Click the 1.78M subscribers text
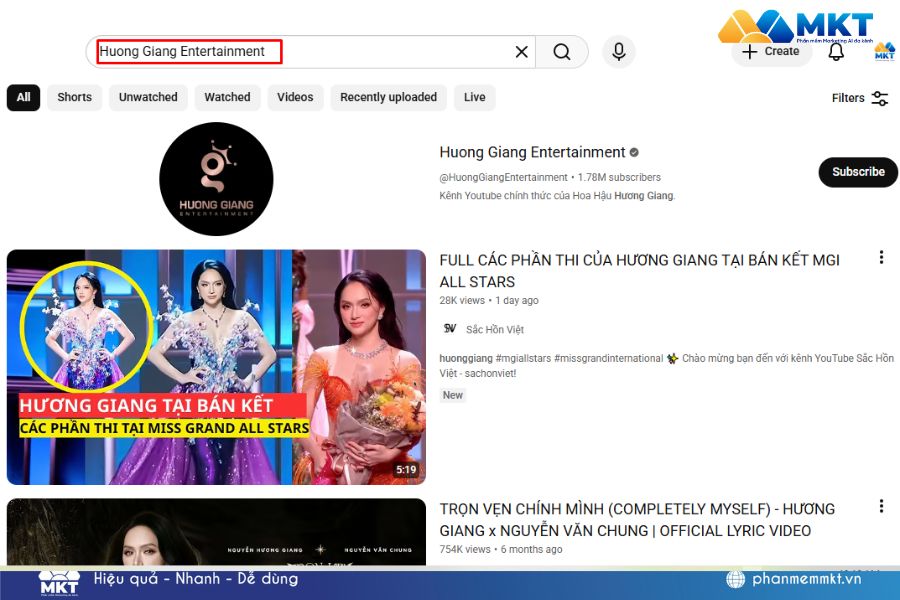The image size is (900, 600). tap(619, 177)
